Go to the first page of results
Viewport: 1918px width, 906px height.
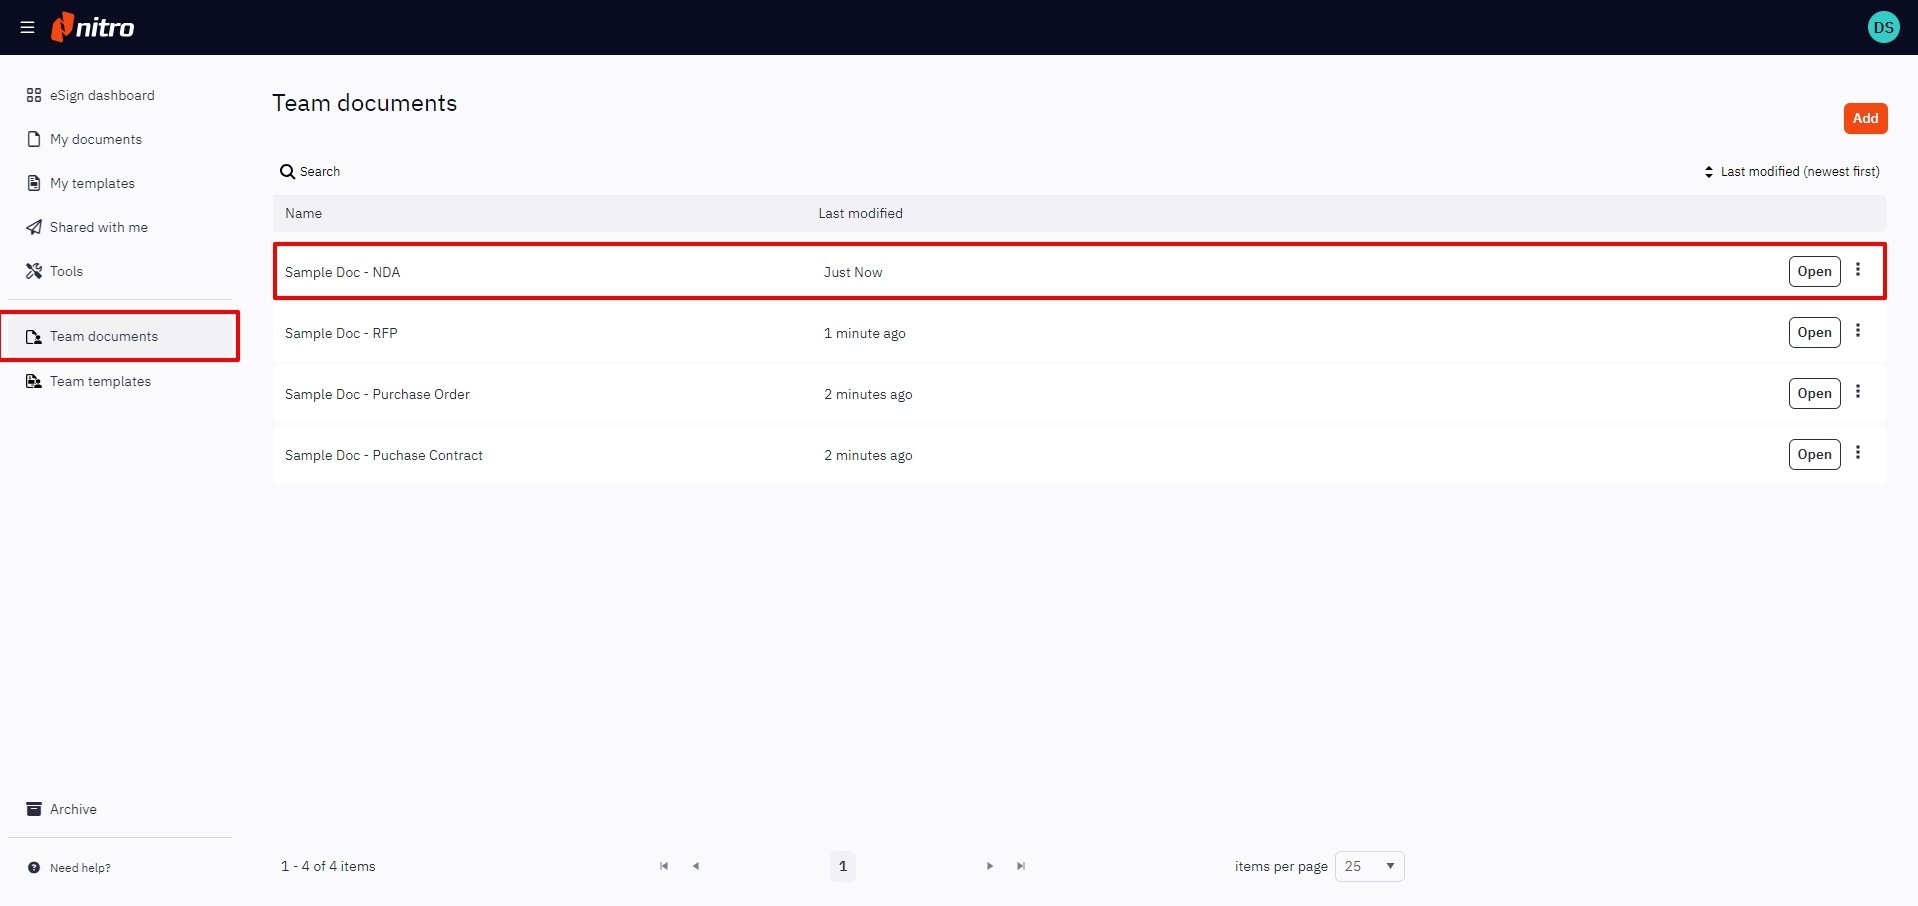664,866
